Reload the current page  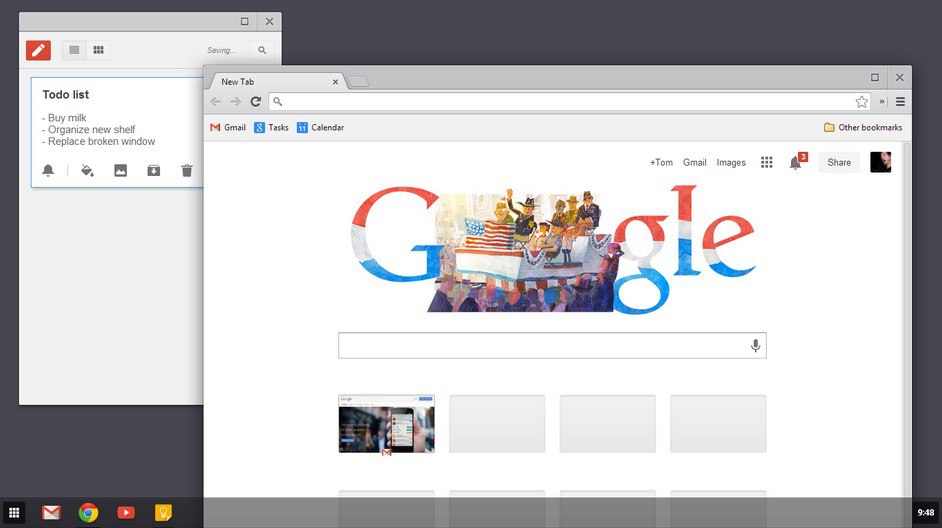coord(255,102)
